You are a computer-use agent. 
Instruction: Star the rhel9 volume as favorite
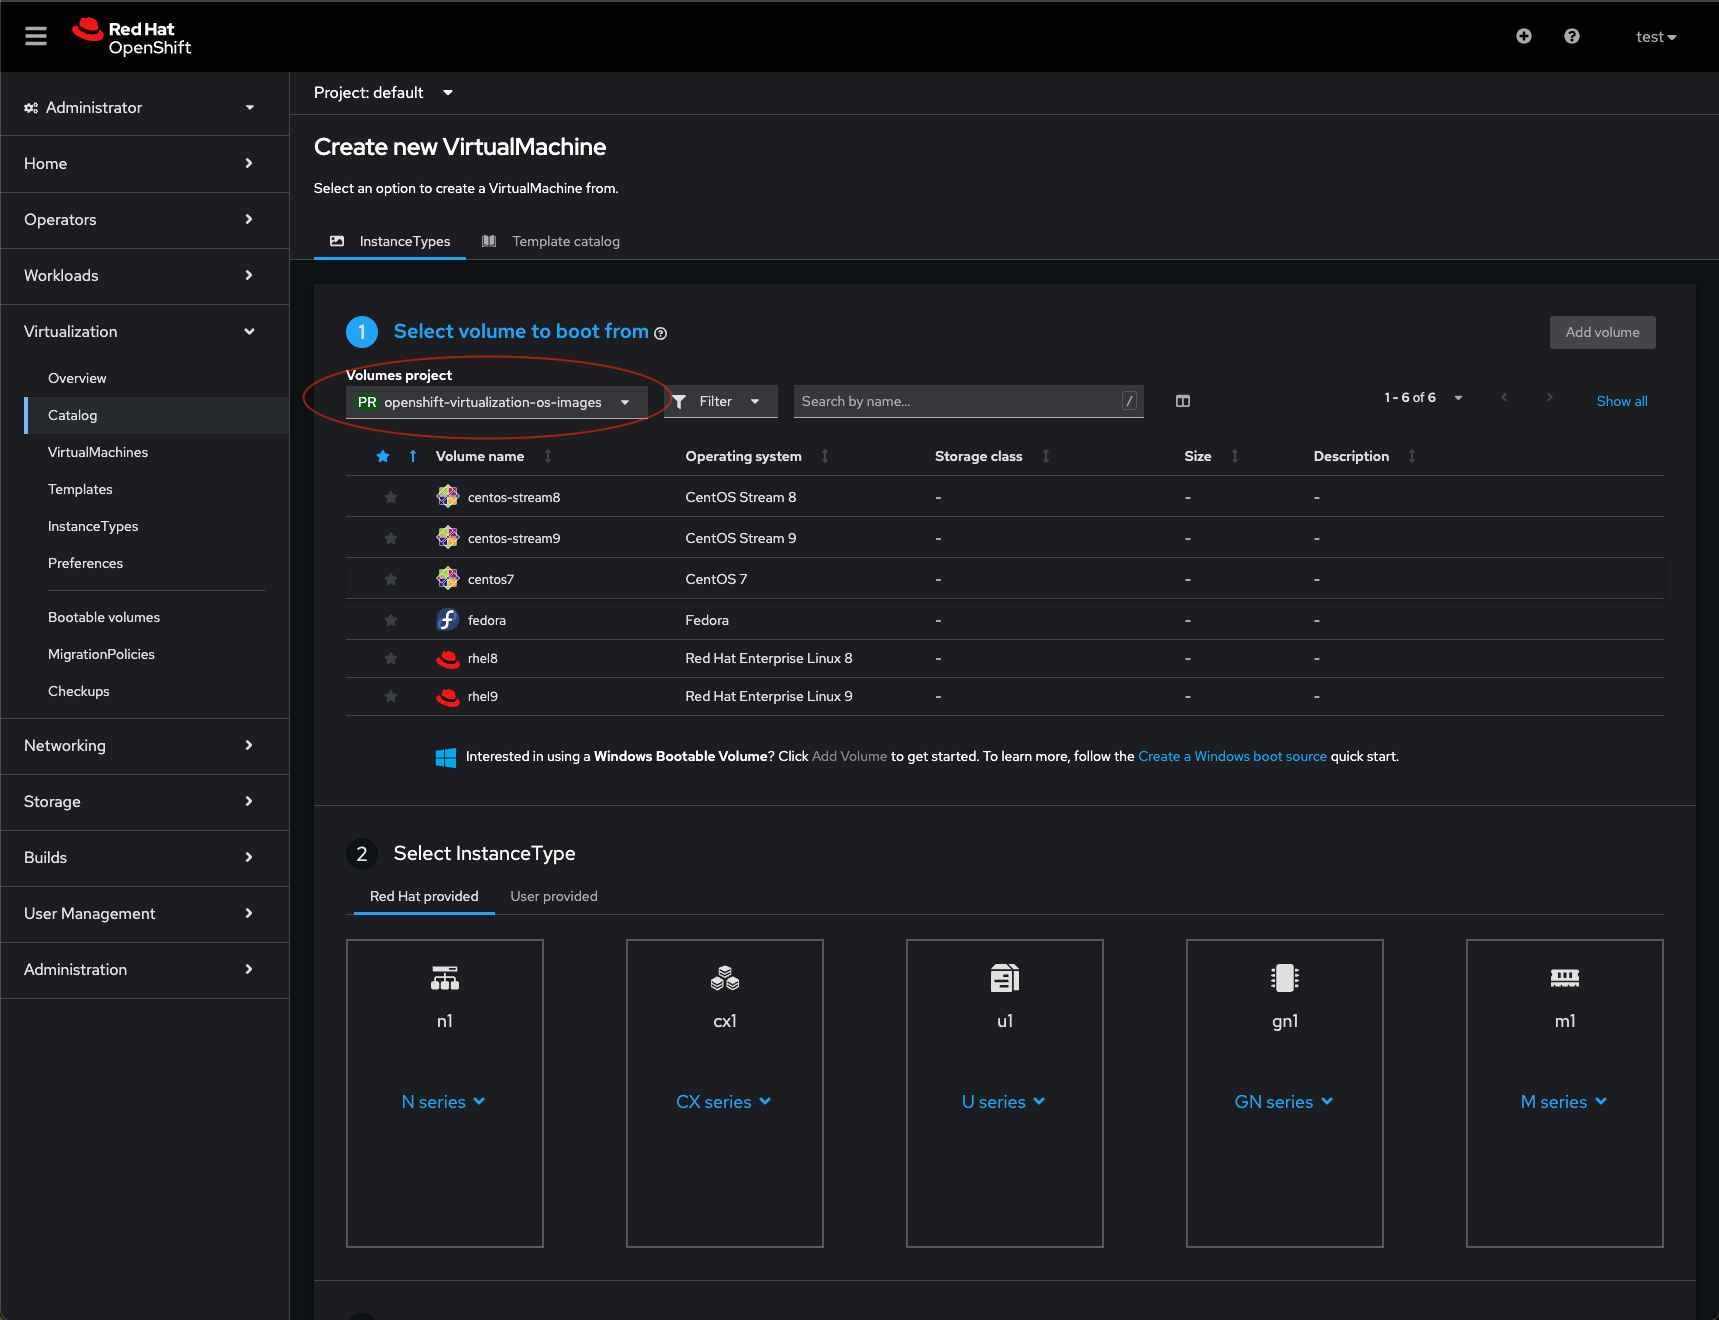point(391,696)
